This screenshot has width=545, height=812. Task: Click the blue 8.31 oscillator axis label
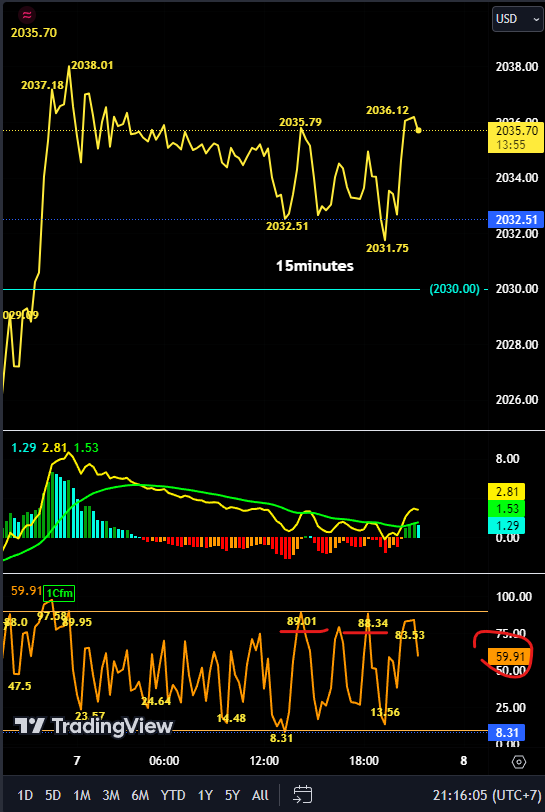pyautogui.click(x=507, y=732)
